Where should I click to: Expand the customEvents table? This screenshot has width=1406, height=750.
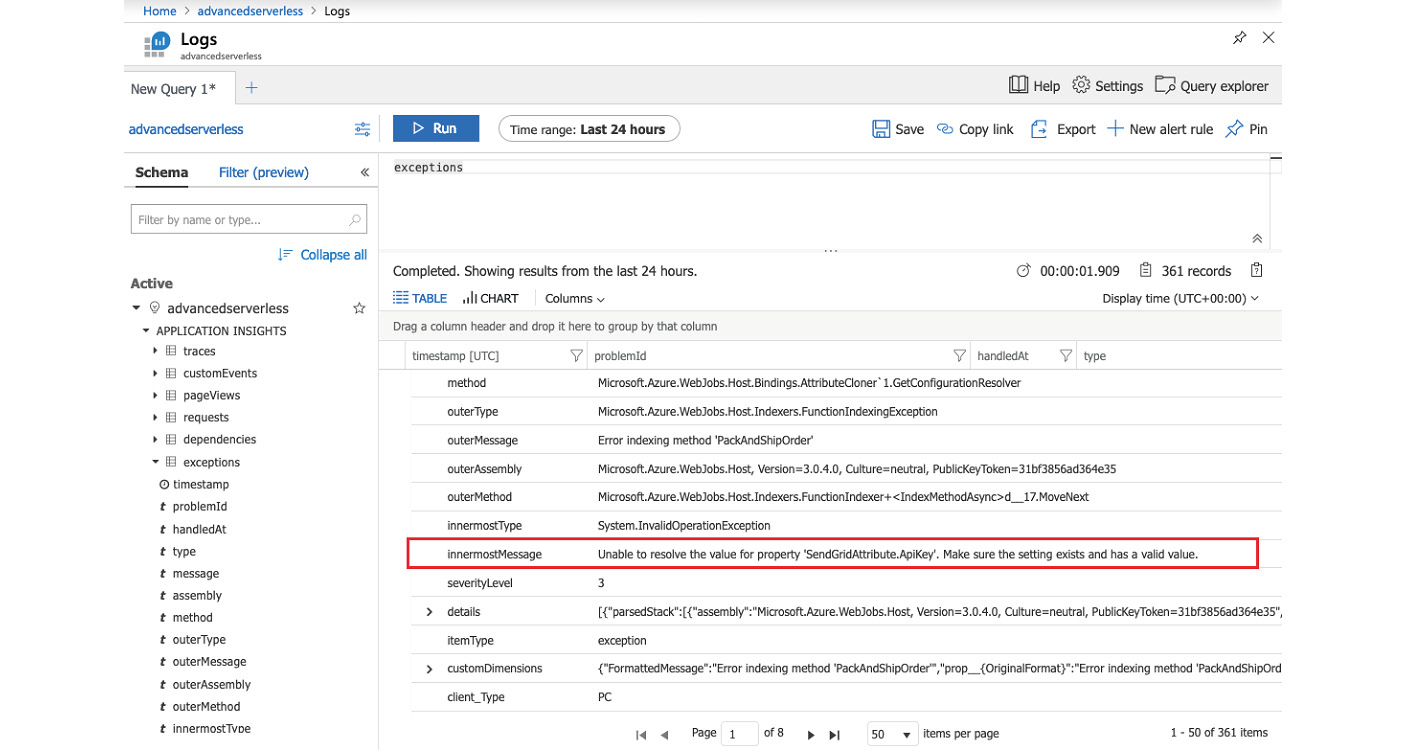coord(155,373)
